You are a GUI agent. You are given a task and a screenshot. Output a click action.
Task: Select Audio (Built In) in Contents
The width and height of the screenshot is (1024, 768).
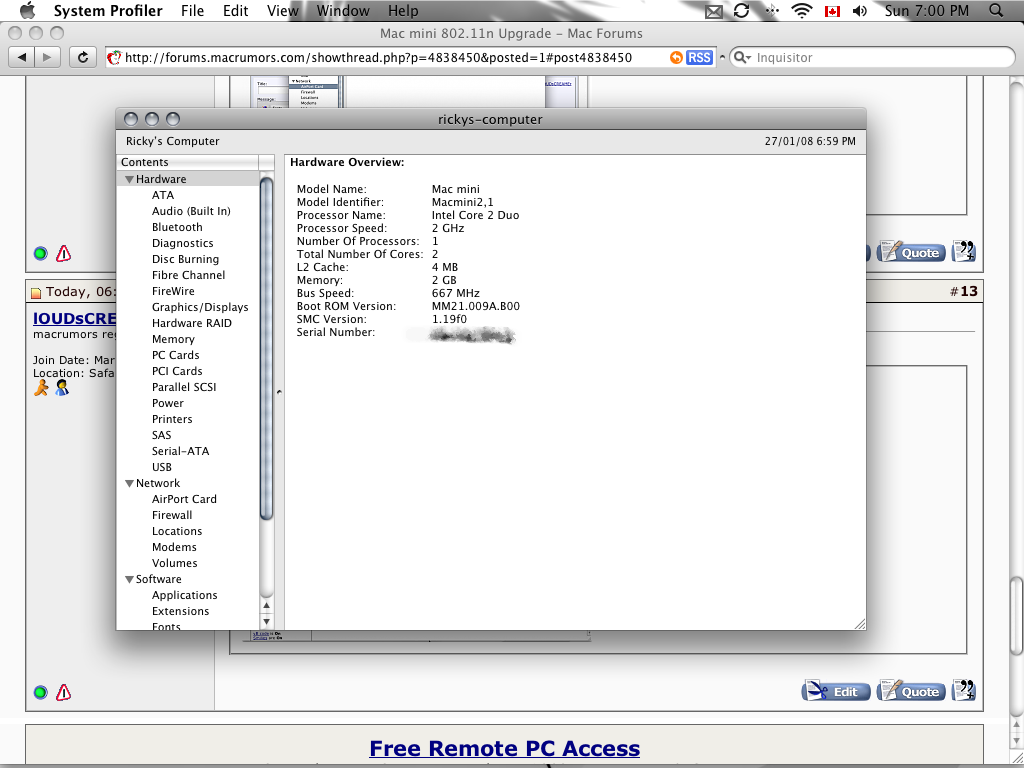pos(191,211)
